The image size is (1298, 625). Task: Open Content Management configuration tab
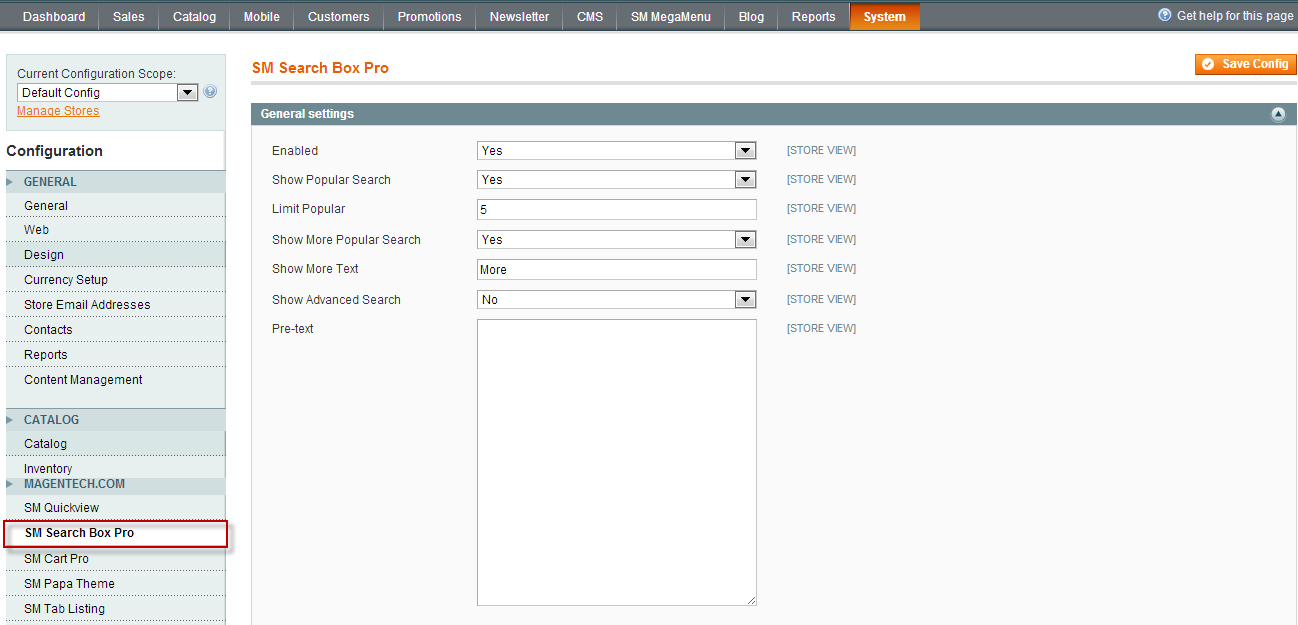(115, 380)
